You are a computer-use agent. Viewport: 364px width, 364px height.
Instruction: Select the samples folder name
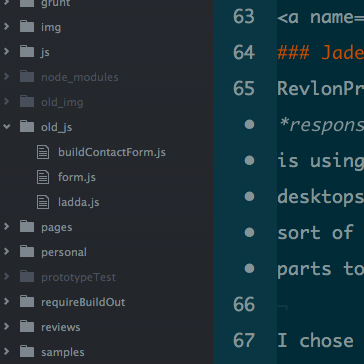(63, 352)
